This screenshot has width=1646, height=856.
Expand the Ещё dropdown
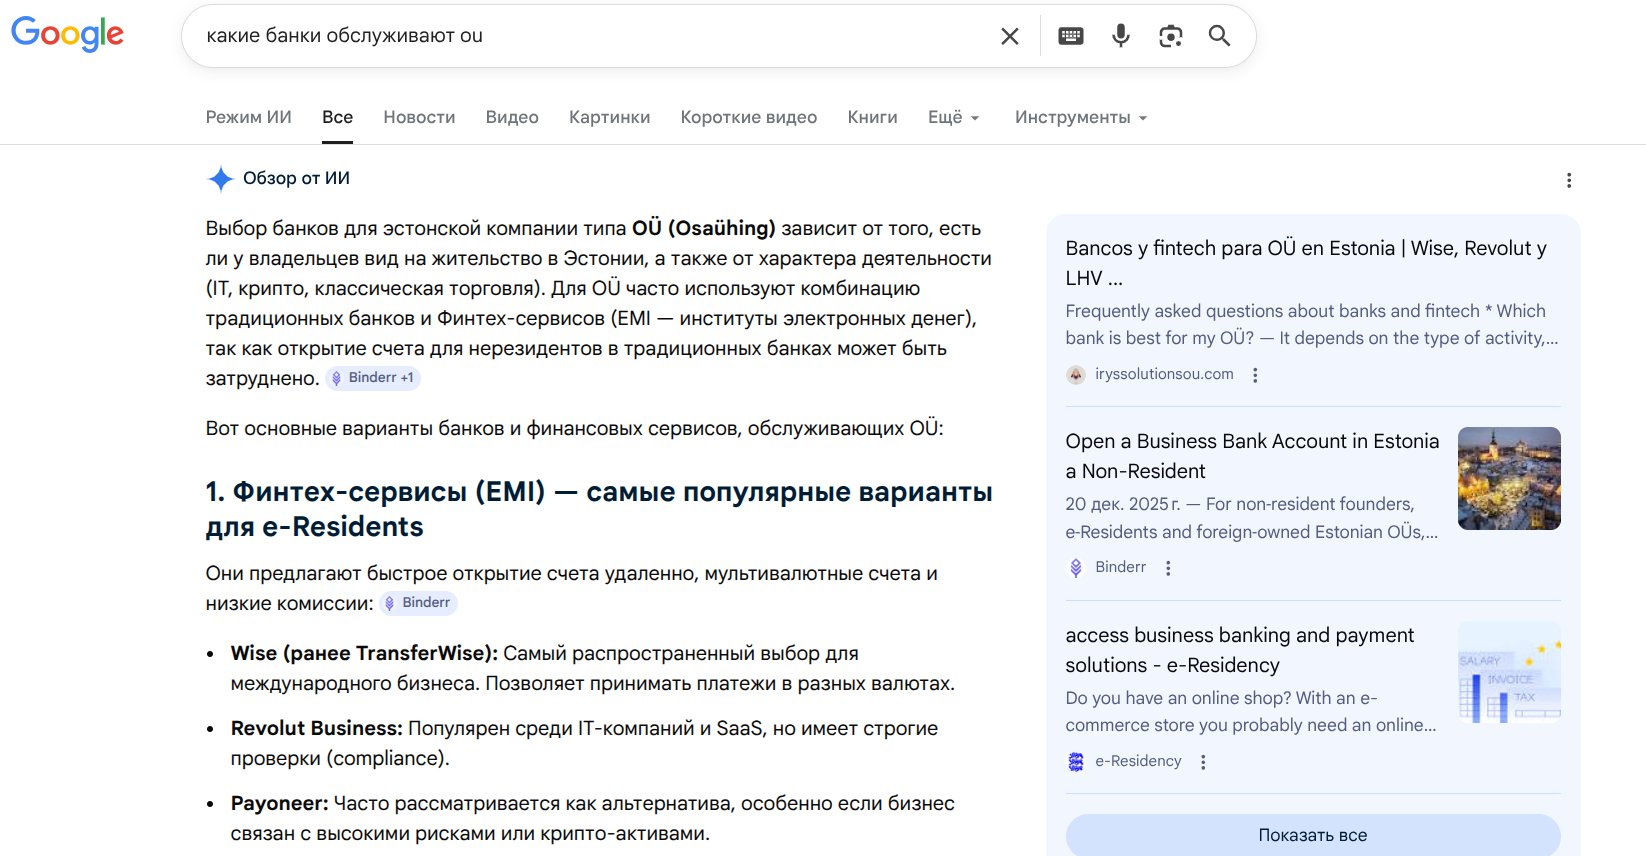(954, 117)
